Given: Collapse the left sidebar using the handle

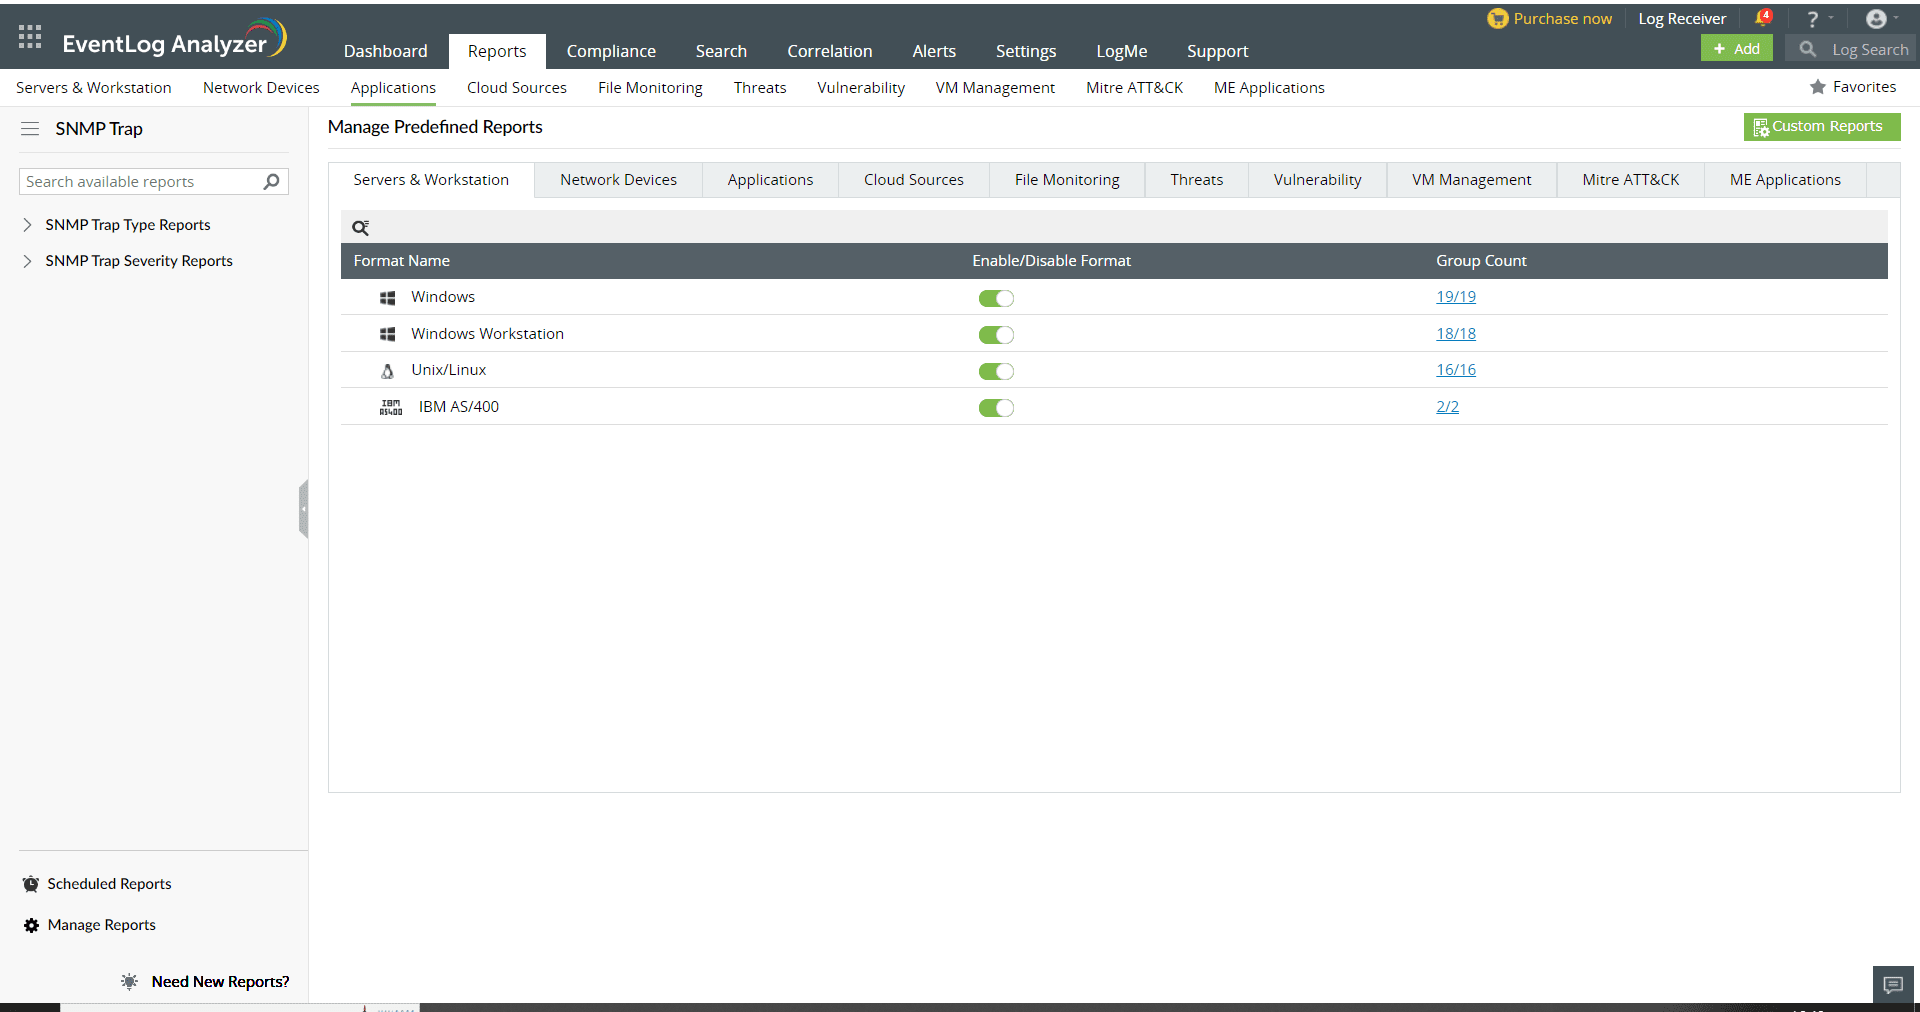Looking at the screenshot, I should [x=303, y=509].
